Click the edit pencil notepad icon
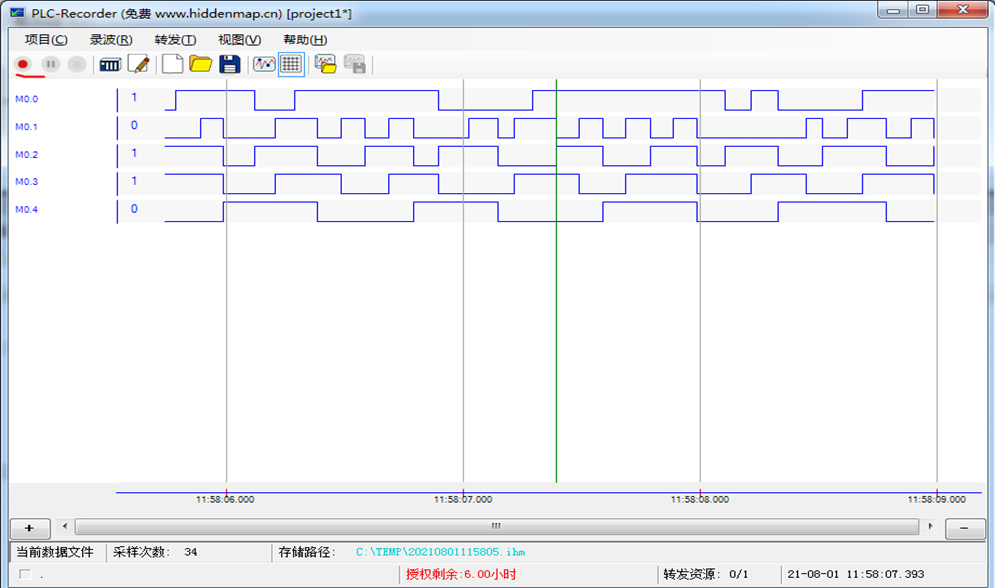Screen dimensions: 995x588 click(139, 64)
